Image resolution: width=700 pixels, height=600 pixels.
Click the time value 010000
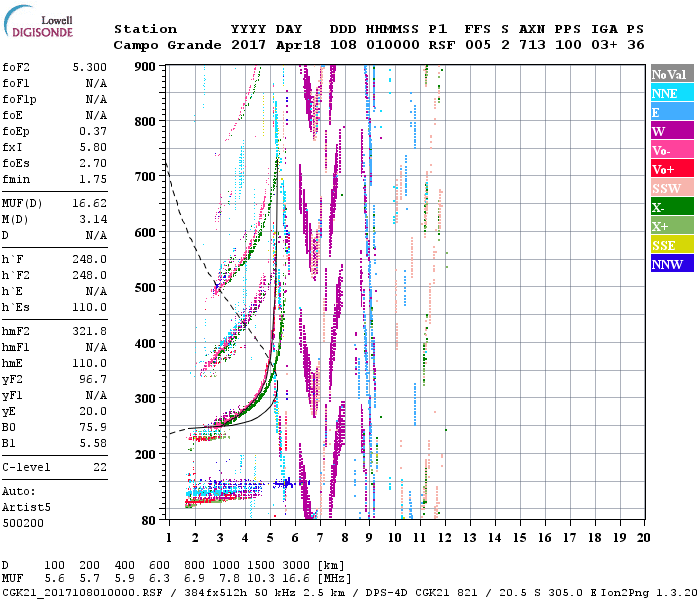tap(393, 45)
